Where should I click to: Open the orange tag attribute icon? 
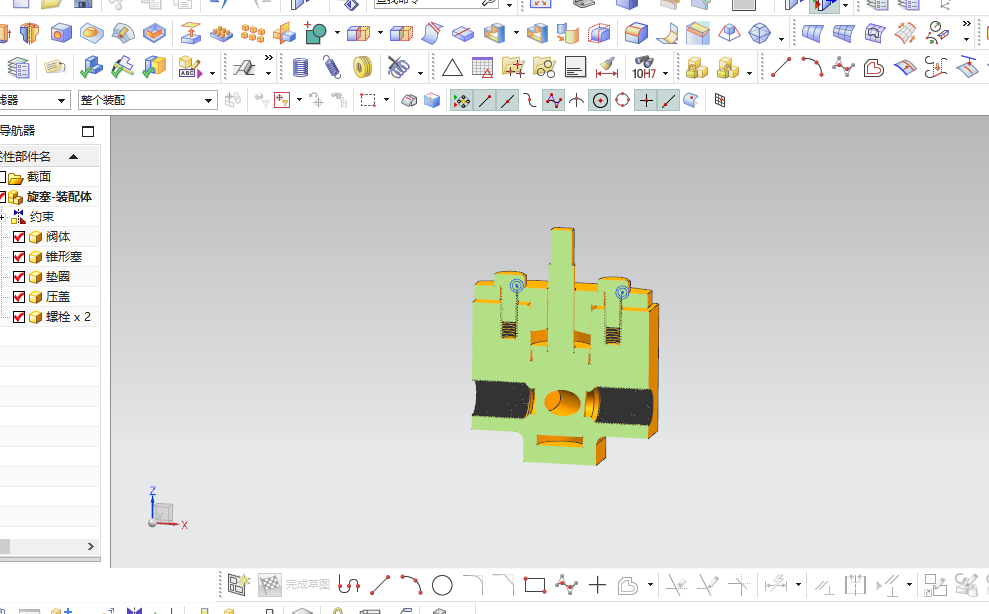click(55, 67)
